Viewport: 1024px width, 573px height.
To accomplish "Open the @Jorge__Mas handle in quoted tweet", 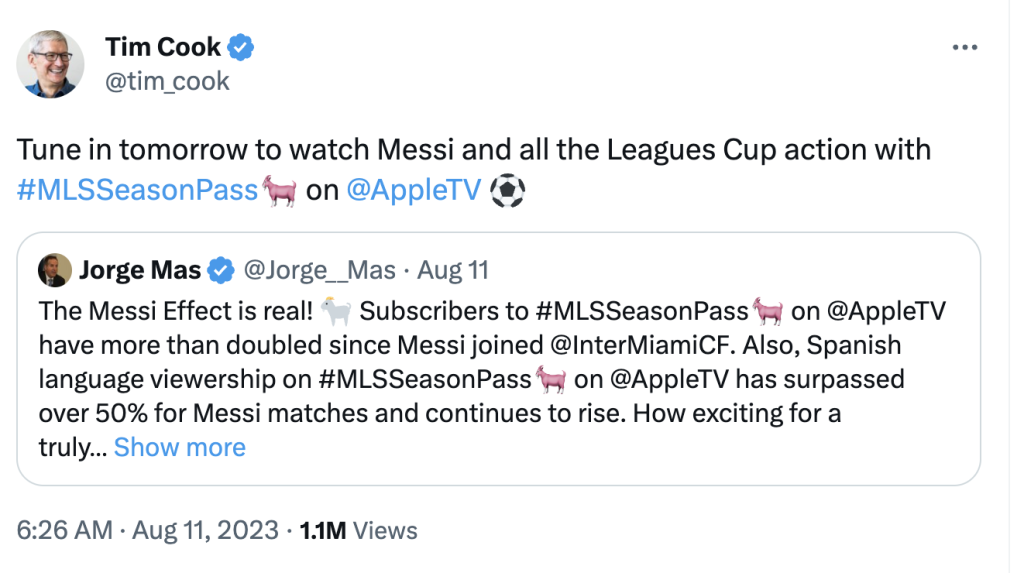I will pos(319,270).
